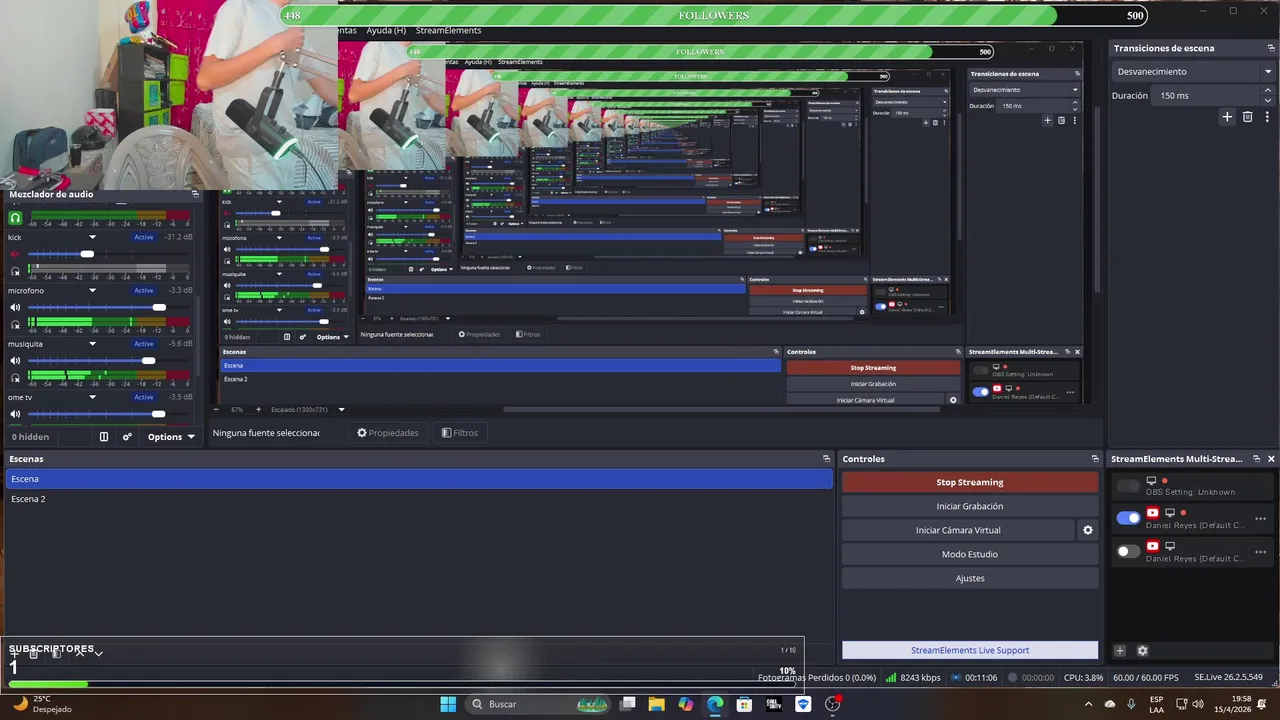Open StreamElements multi-stream settings gear

tap(1143, 651)
